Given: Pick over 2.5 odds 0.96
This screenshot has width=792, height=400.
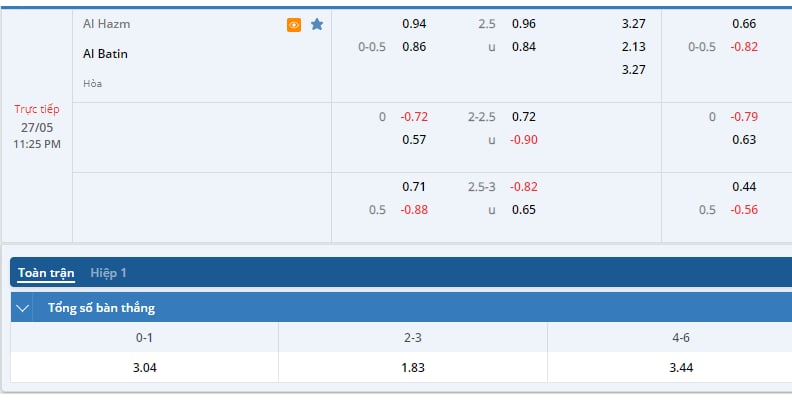Looking at the screenshot, I should [x=524, y=24].
